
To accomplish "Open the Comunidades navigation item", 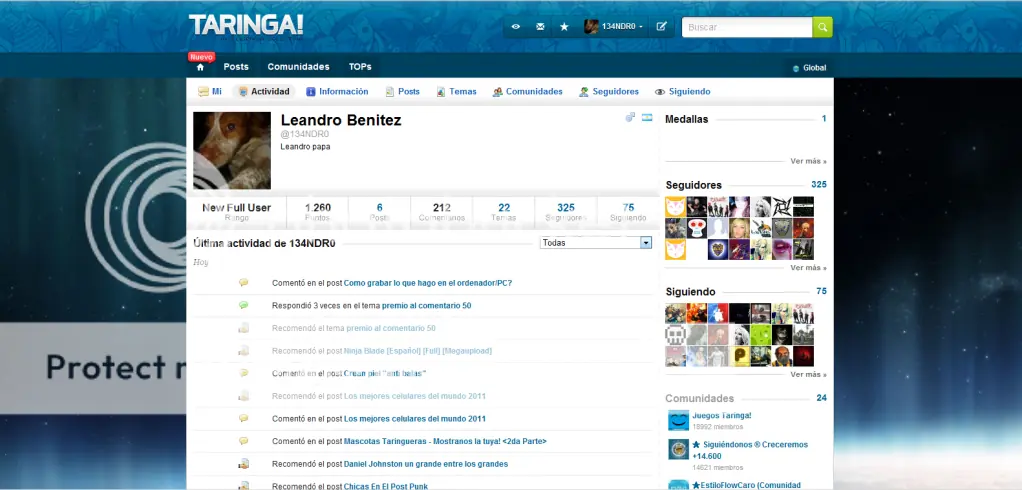I will [x=299, y=66].
